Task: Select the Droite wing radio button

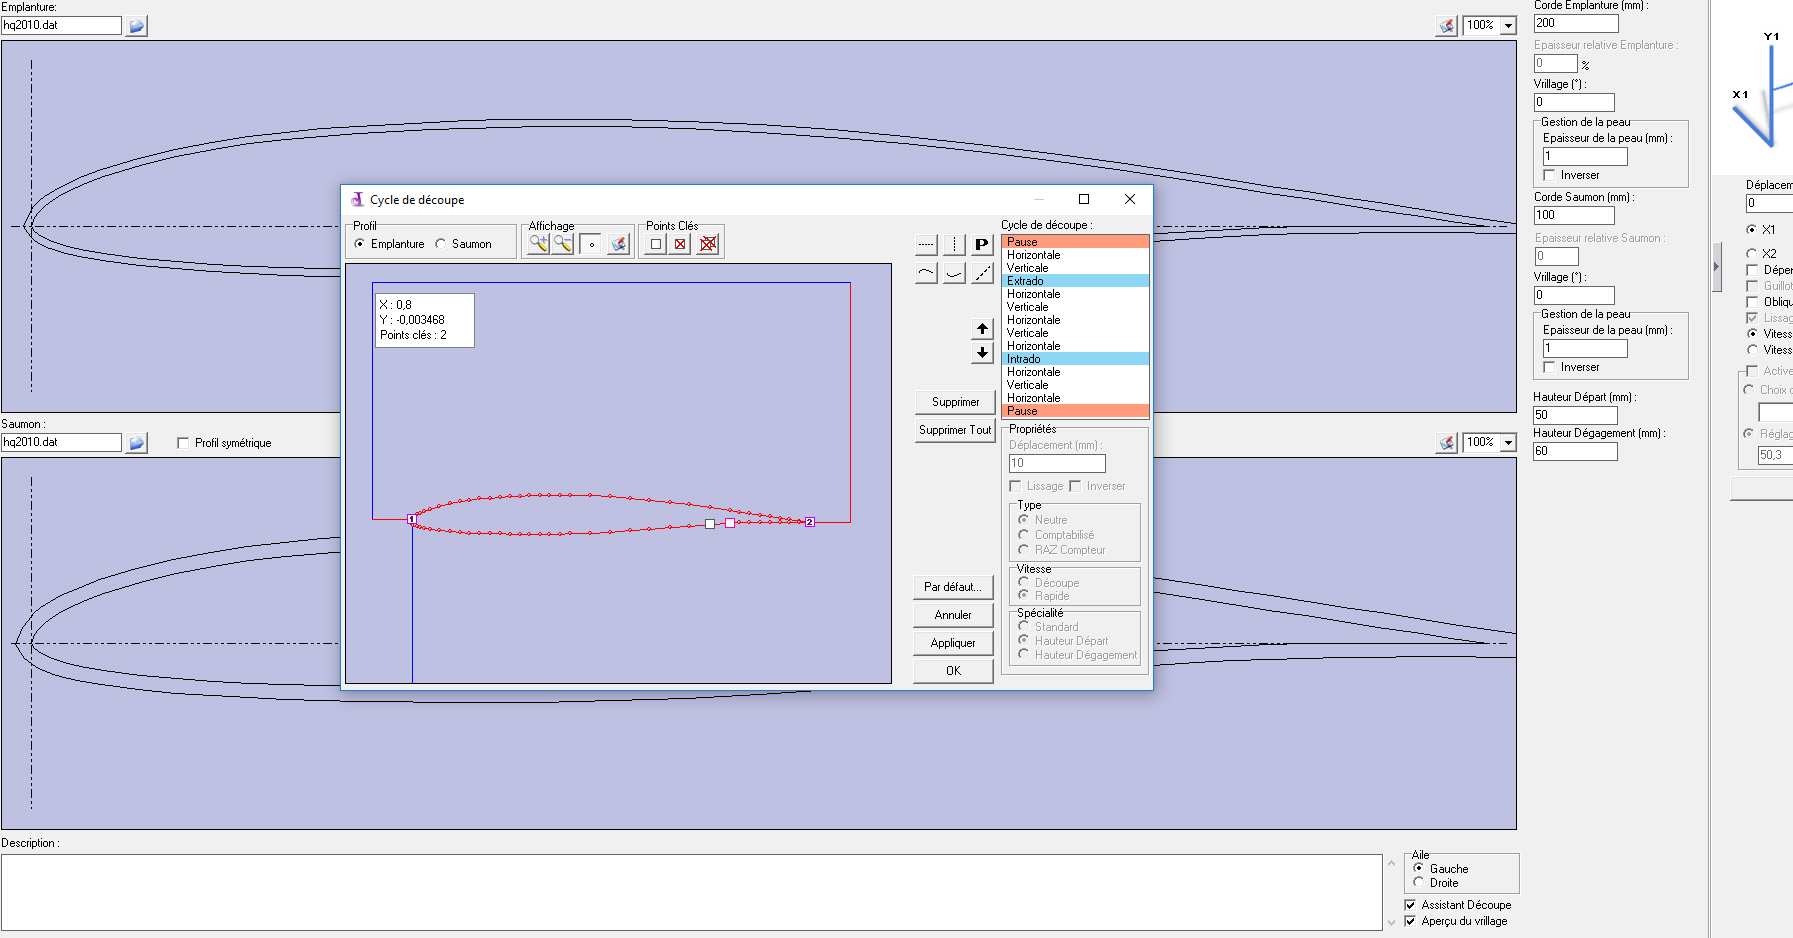Action: tap(1418, 883)
